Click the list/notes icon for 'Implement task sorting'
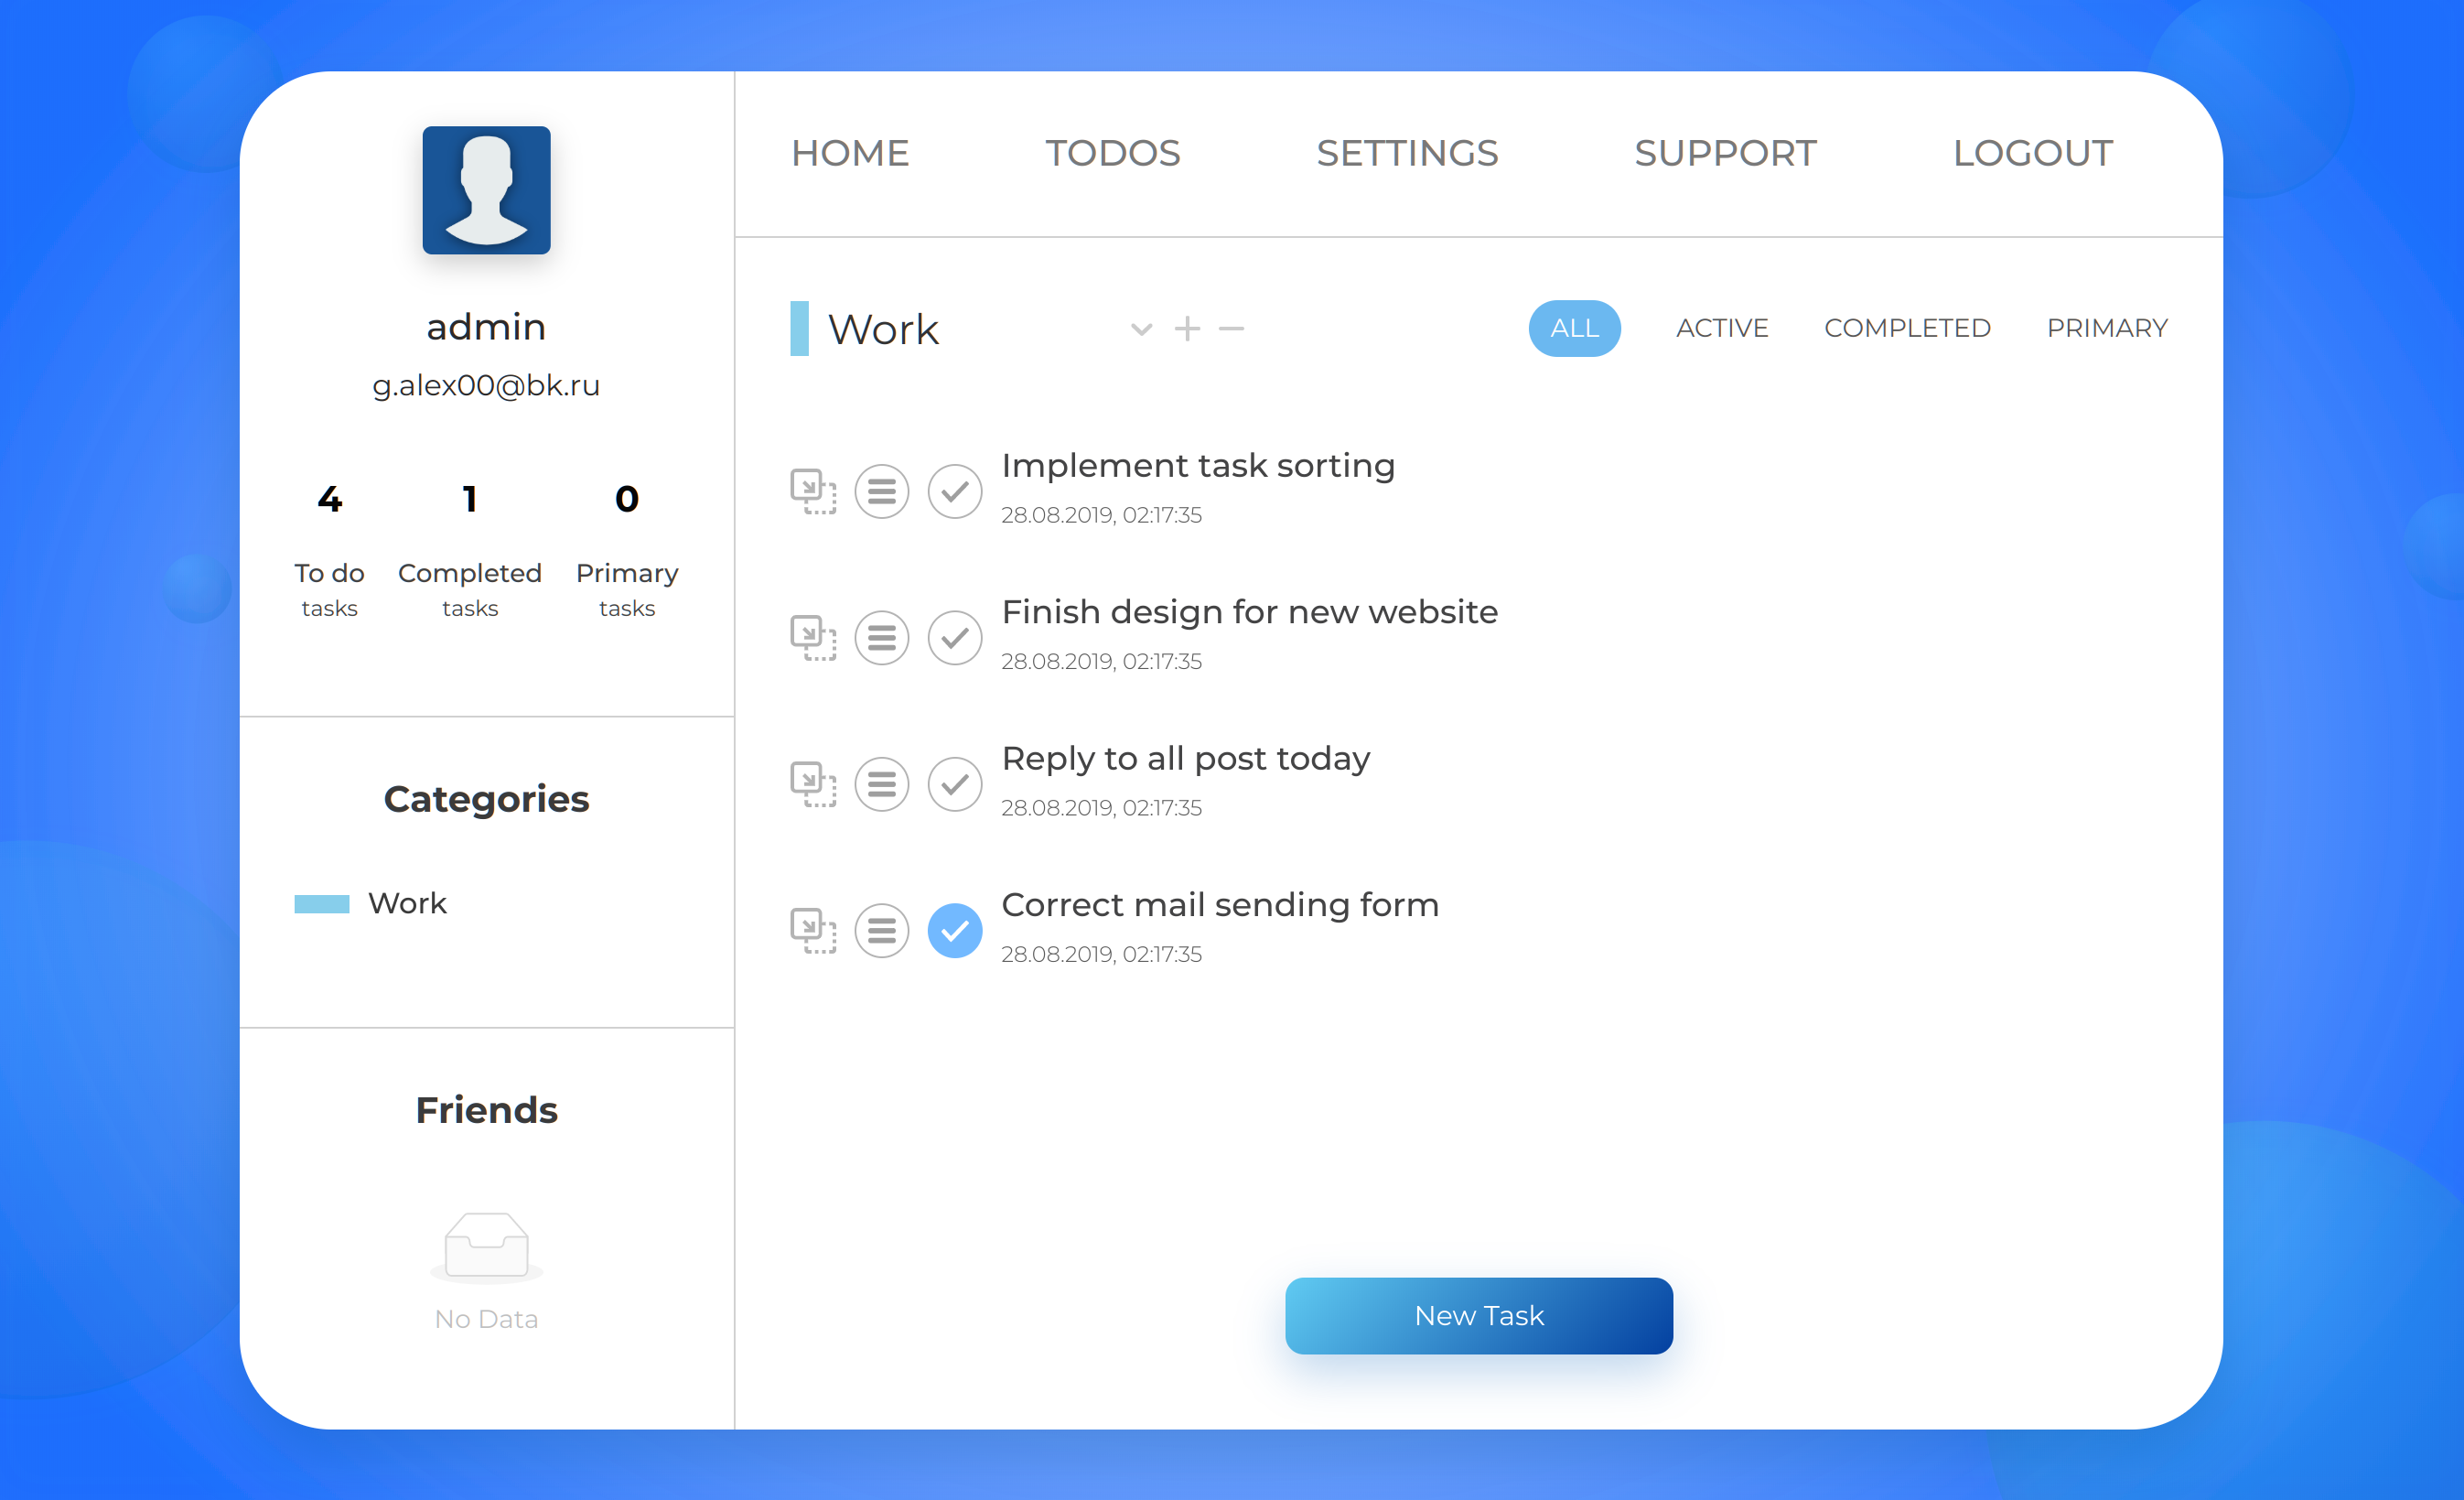 click(x=882, y=484)
